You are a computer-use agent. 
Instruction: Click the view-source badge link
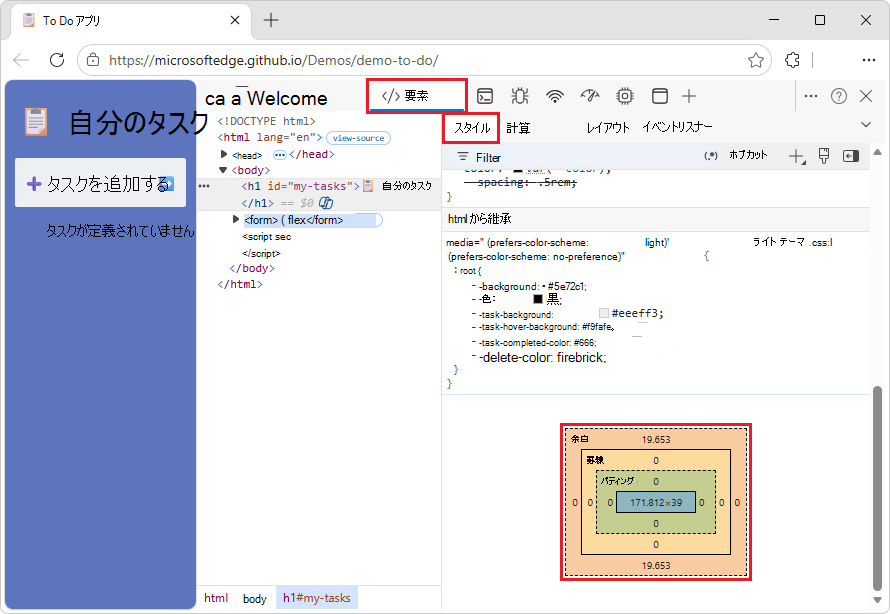[x=358, y=138]
